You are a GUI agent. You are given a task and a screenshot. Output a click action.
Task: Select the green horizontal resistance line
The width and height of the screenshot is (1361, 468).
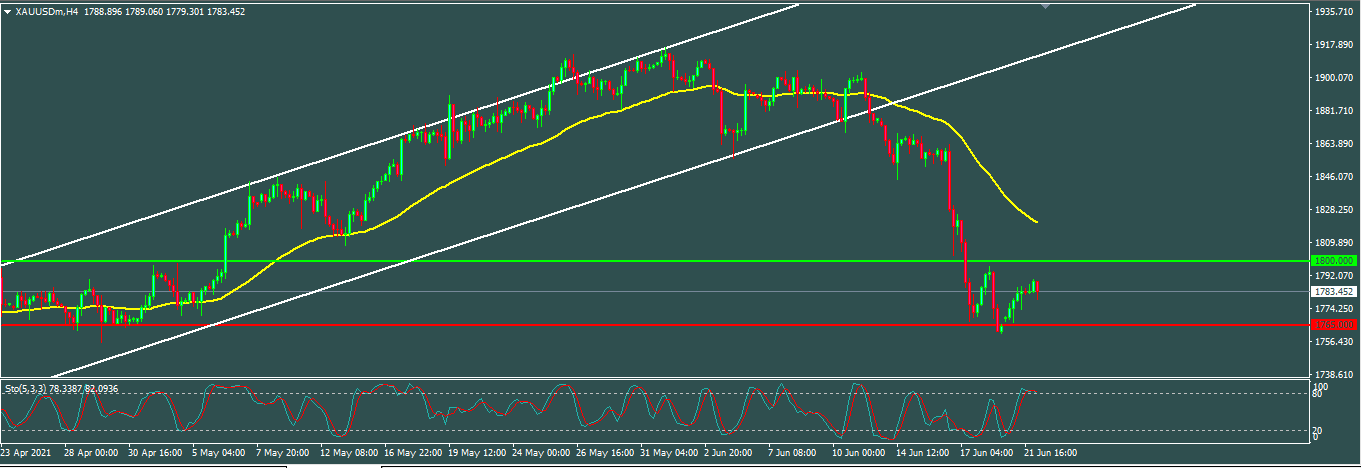tap(600, 260)
